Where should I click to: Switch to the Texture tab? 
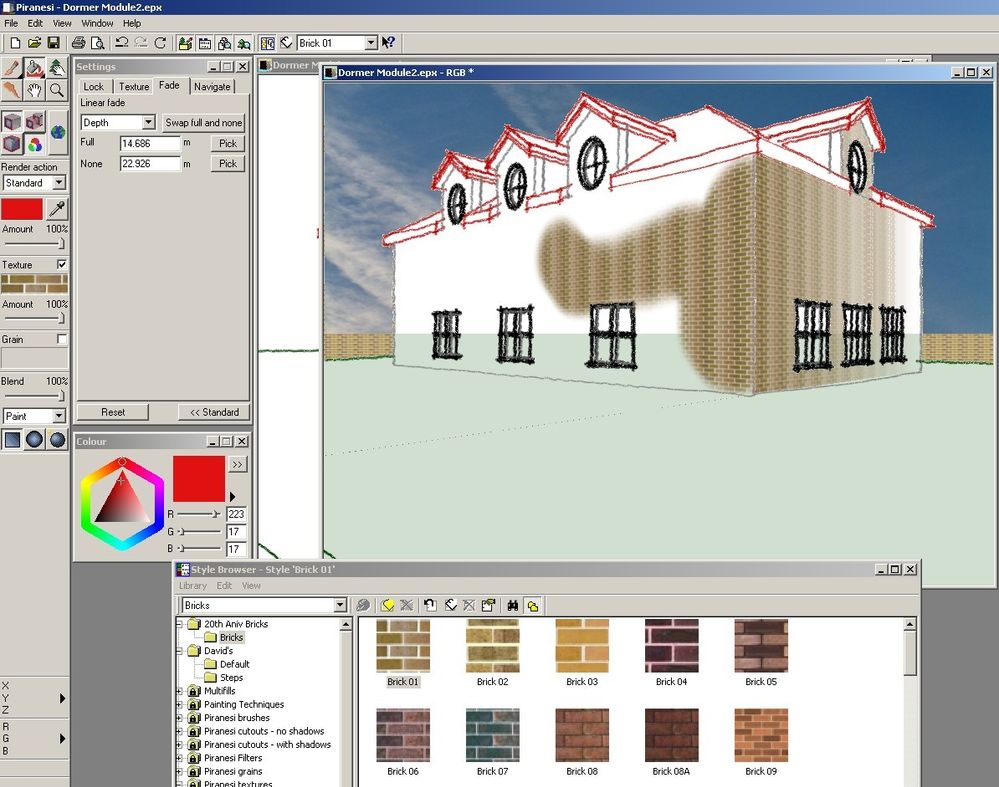[x=134, y=87]
